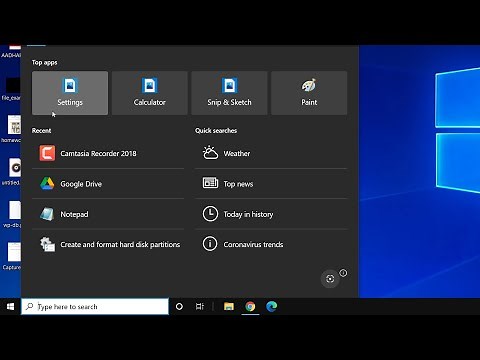Select the untitled desktop icon

(15, 167)
